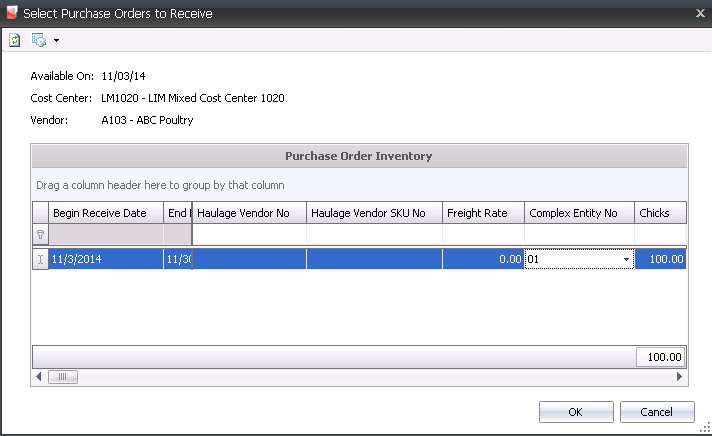Click the filter row funnel icon

[40, 235]
